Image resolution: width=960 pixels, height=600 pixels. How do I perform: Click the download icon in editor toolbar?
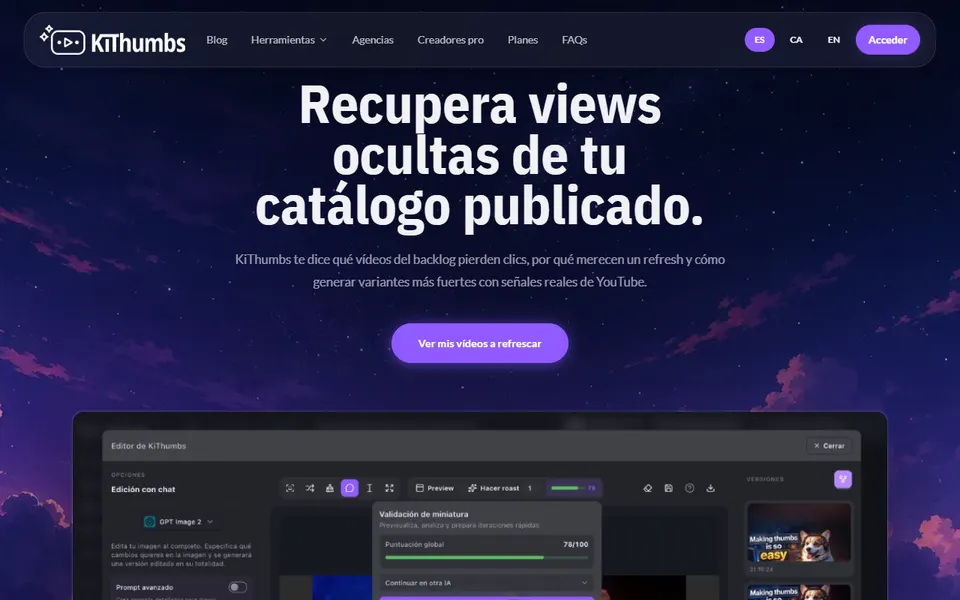(710, 488)
